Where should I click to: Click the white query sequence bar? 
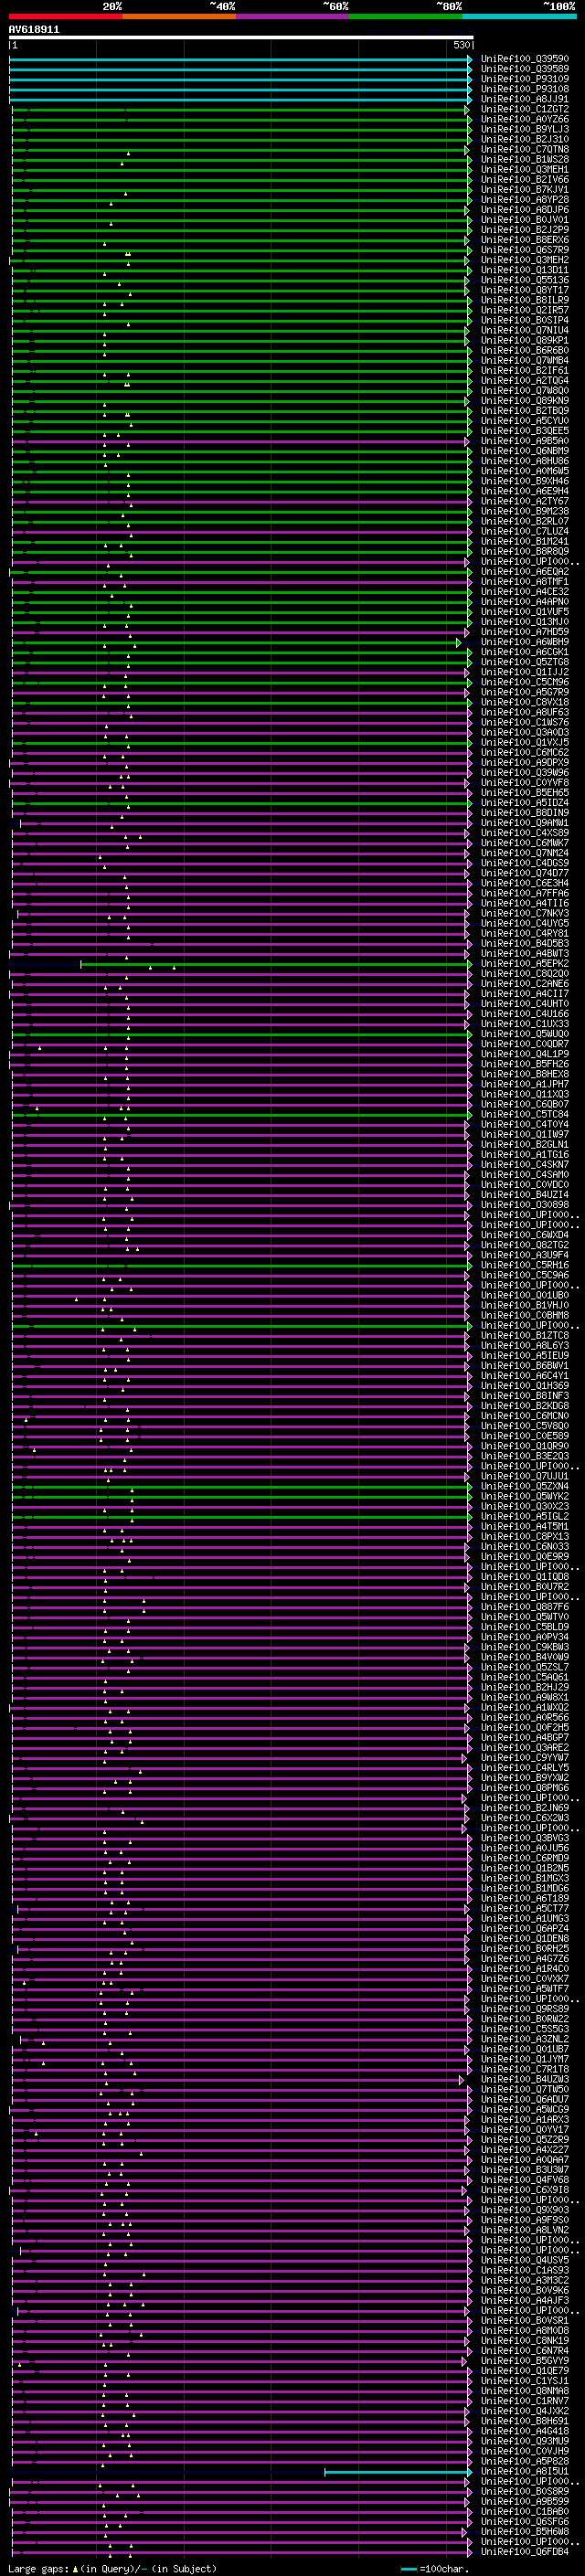coord(241,37)
